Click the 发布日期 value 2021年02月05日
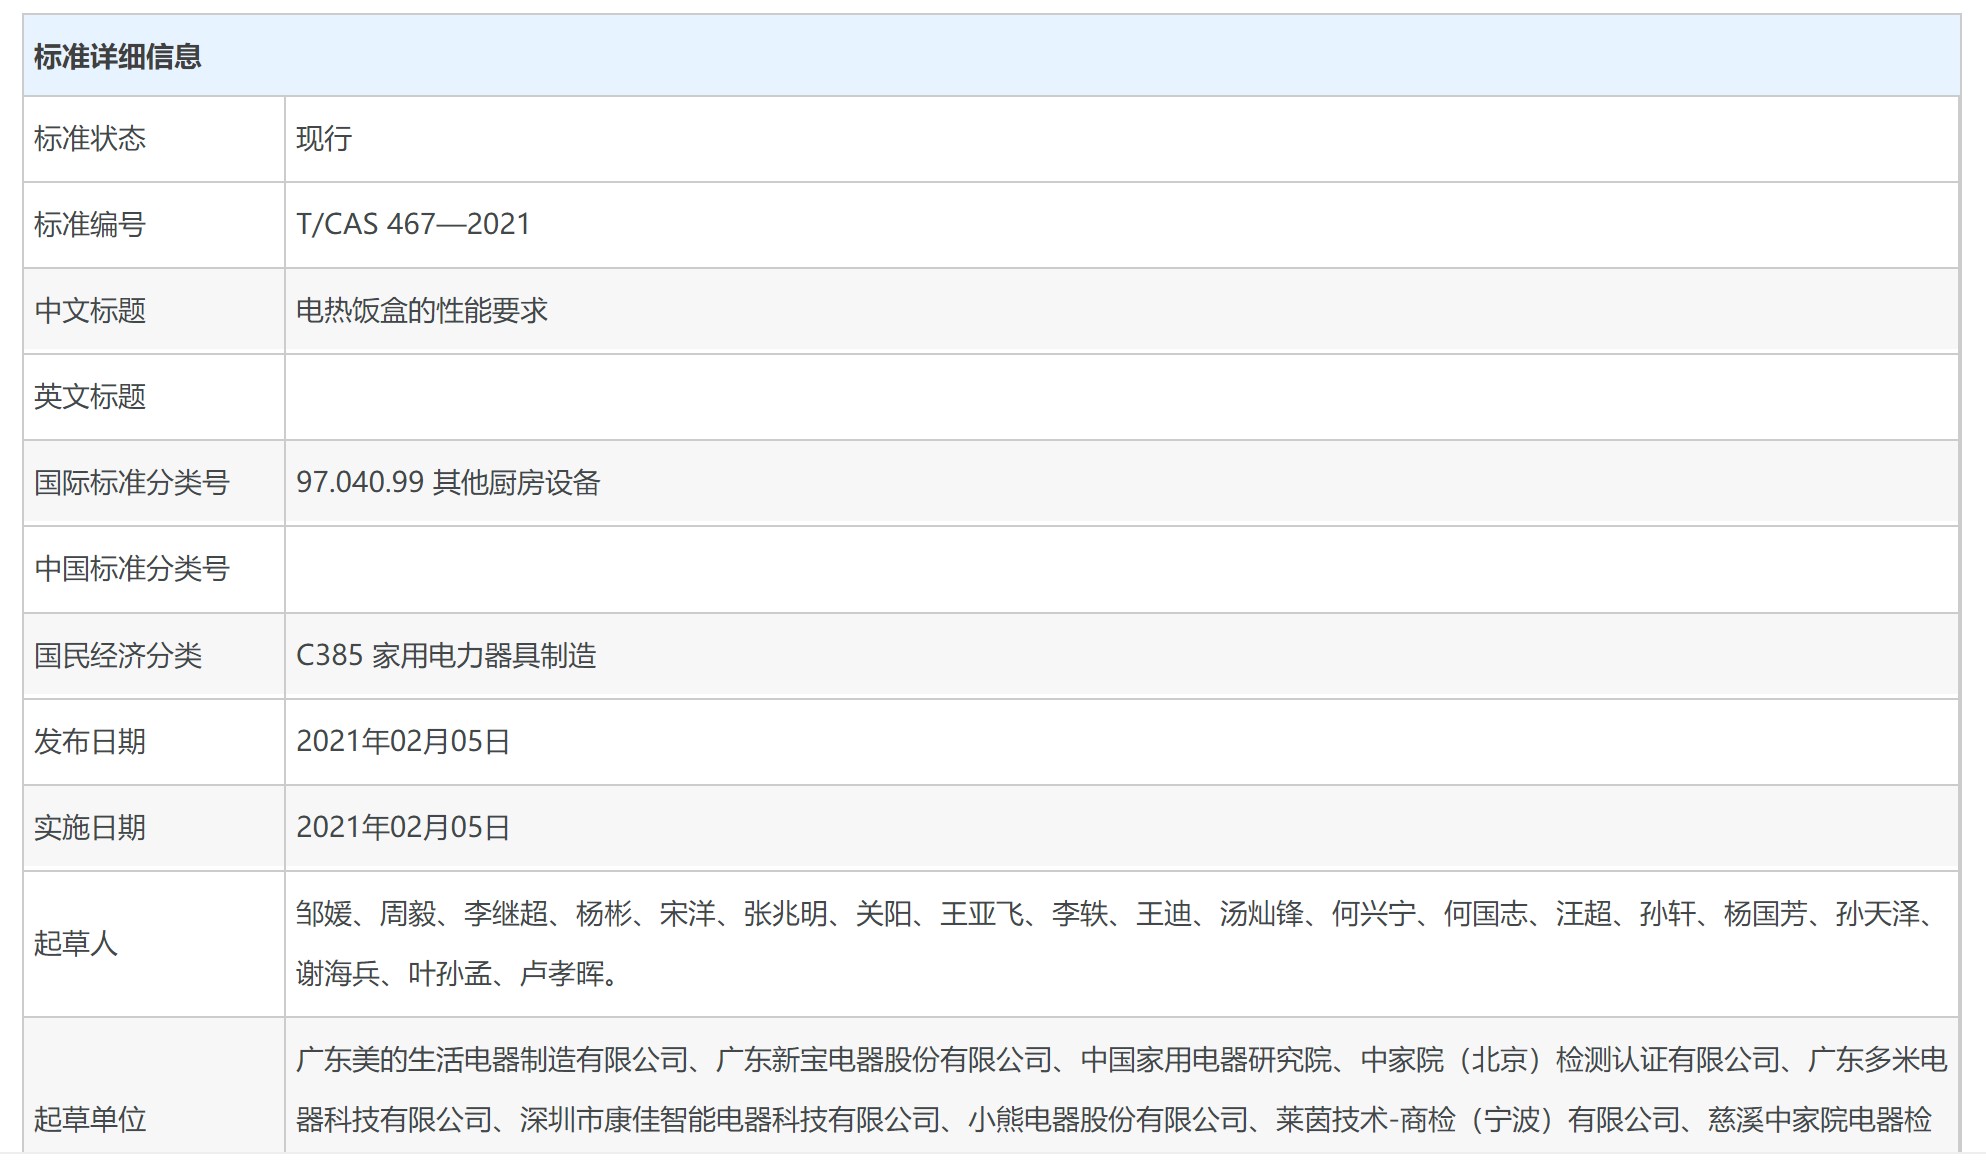 click(403, 742)
